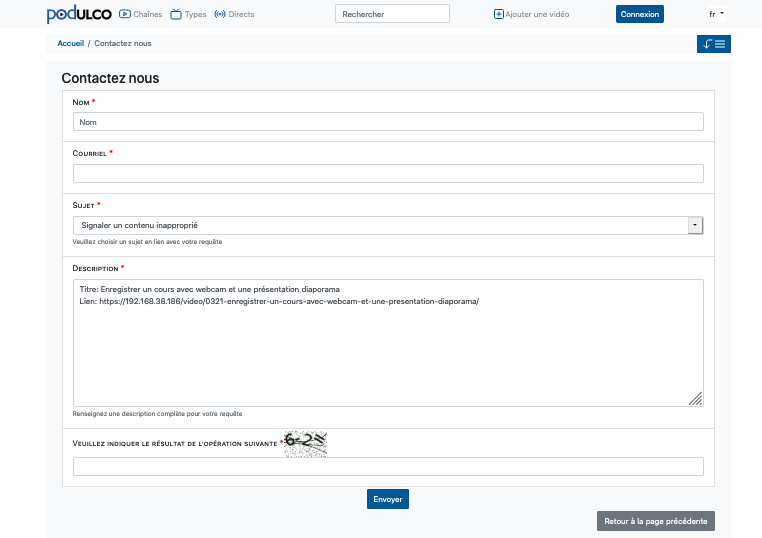Click into the Nom input field
The image size is (762, 538).
[388, 121]
